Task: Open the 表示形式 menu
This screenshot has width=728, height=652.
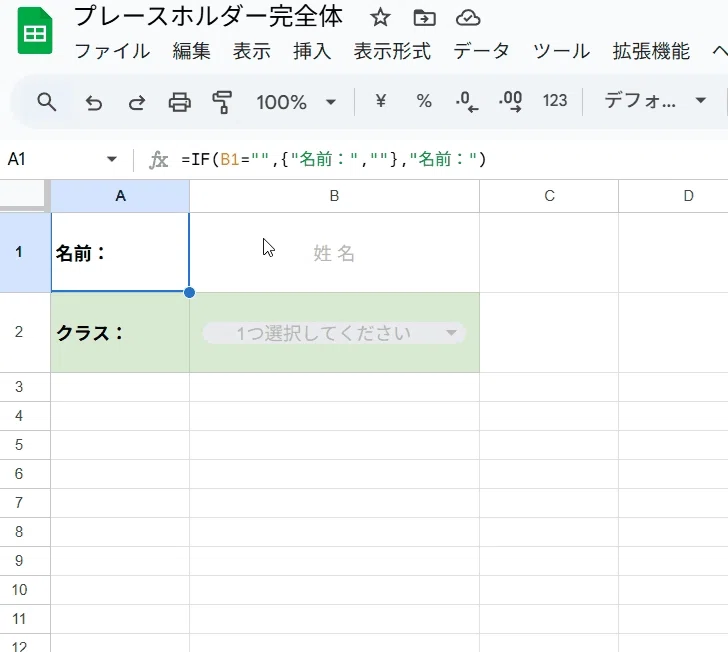Action: point(392,51)
